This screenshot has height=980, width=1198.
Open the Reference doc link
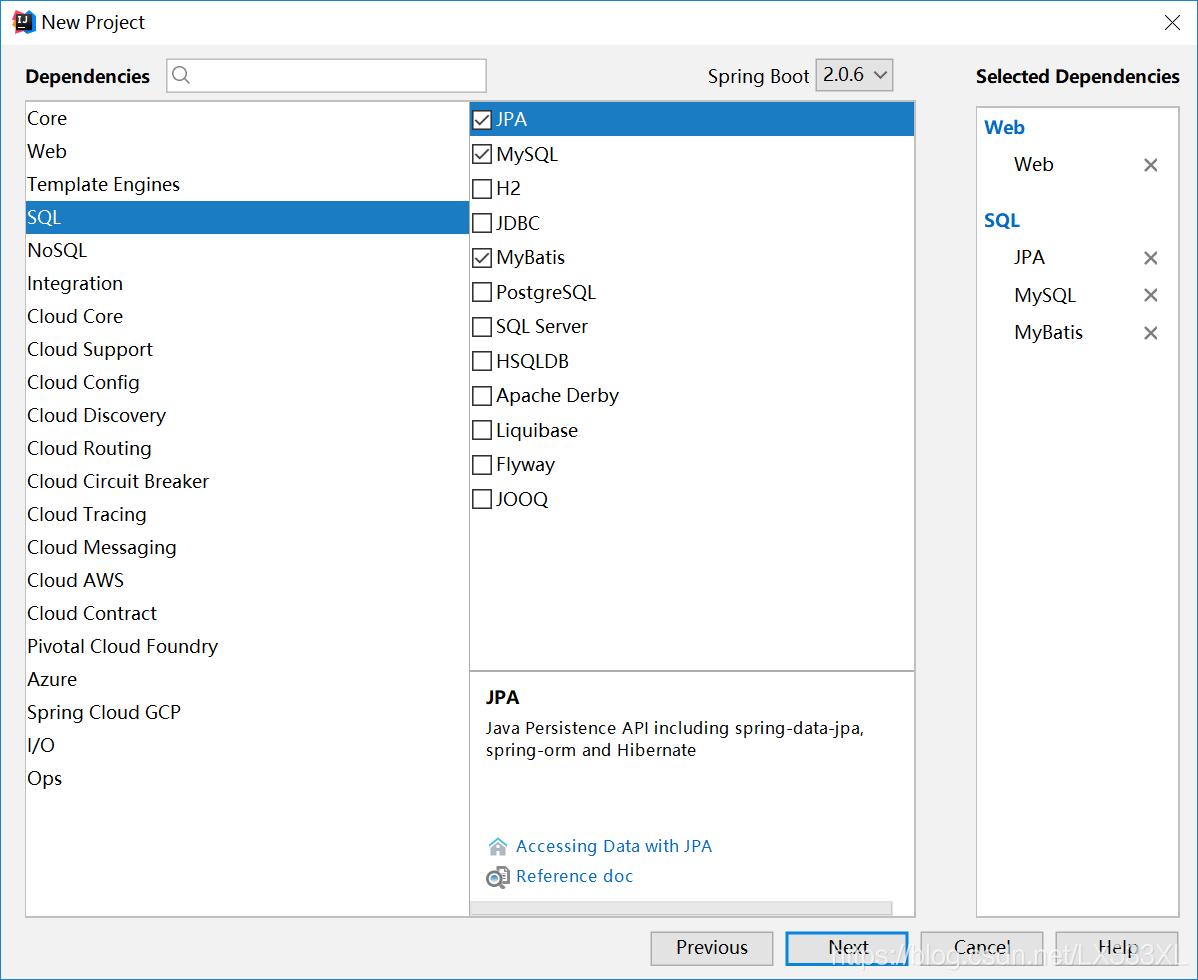[575, 876]
